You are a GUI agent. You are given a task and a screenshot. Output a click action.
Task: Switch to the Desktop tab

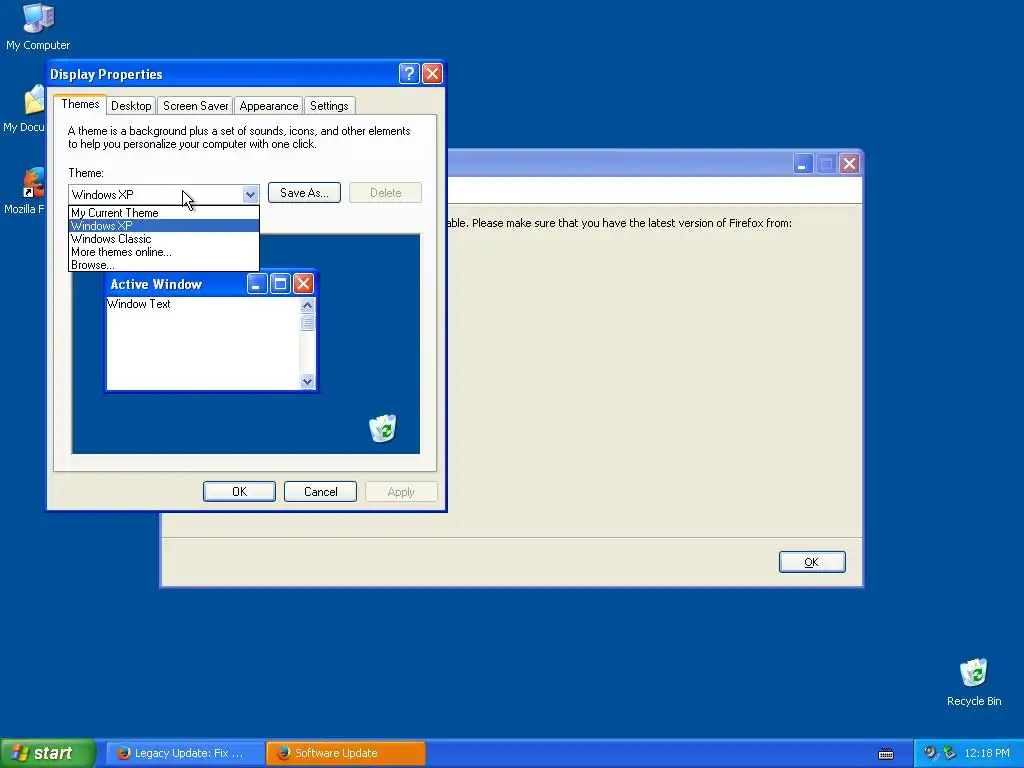tap(131, 106)
